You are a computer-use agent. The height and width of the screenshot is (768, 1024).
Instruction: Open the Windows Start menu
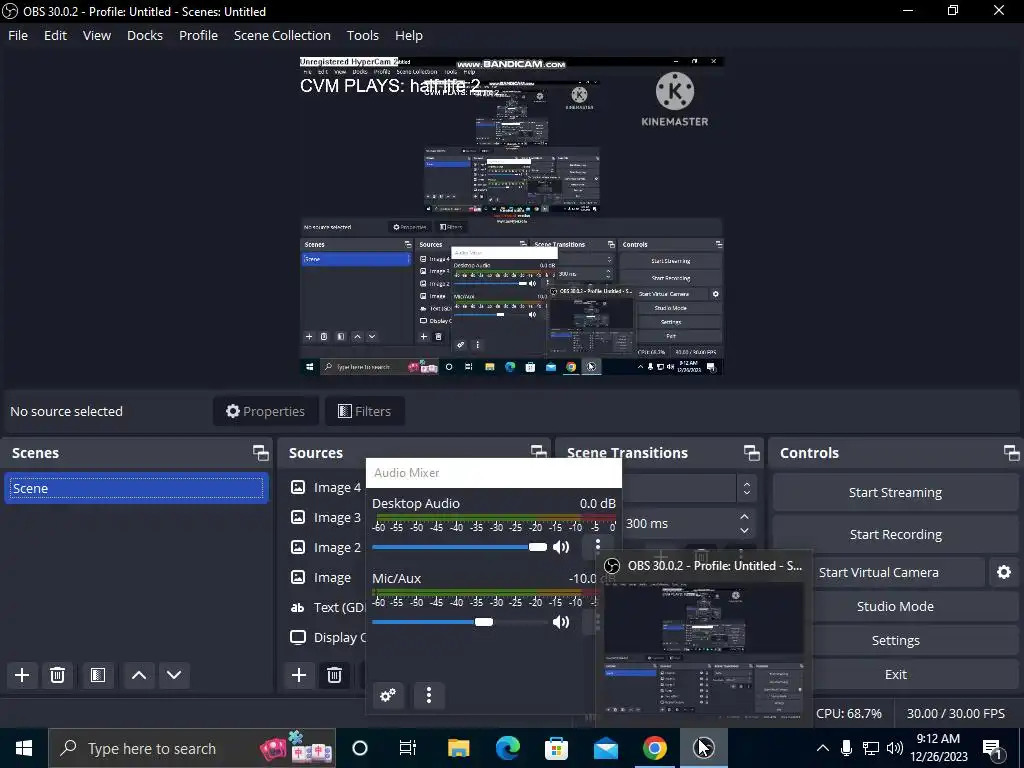[24, 748]
